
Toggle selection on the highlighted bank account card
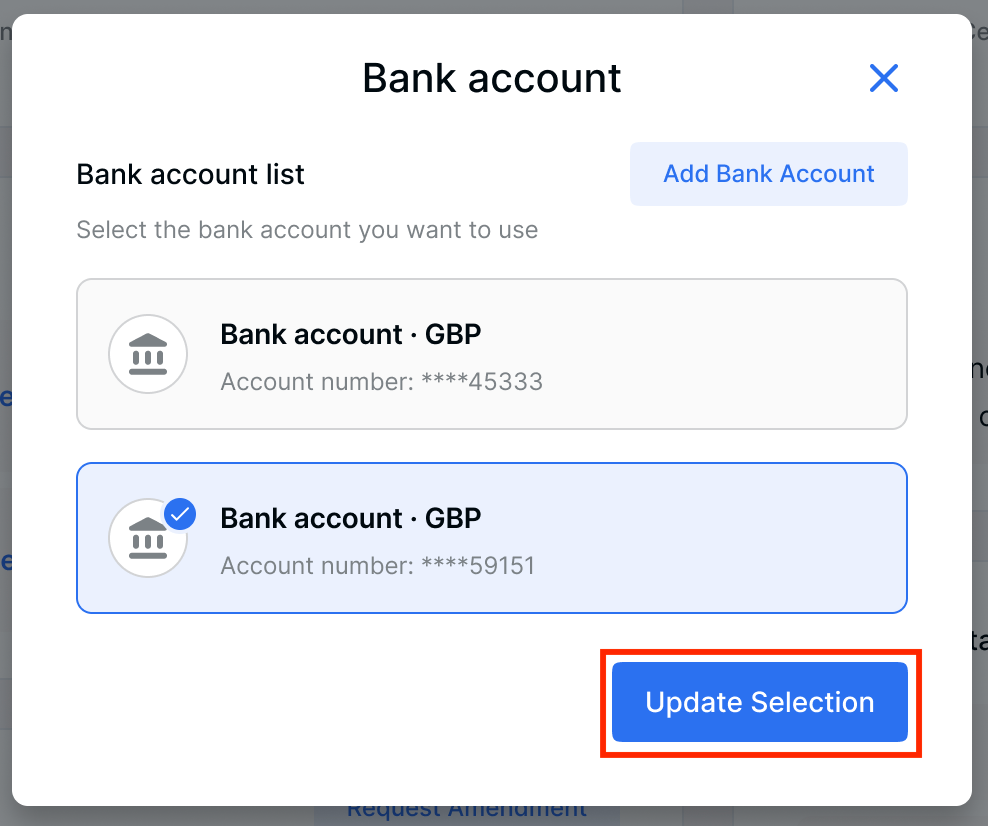pyautogui.click(x=491, y=538)
